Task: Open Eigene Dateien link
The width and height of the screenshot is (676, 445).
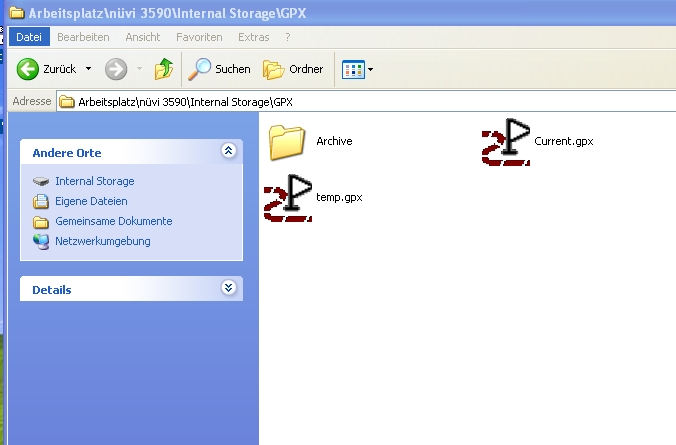Action: [91, 201]
